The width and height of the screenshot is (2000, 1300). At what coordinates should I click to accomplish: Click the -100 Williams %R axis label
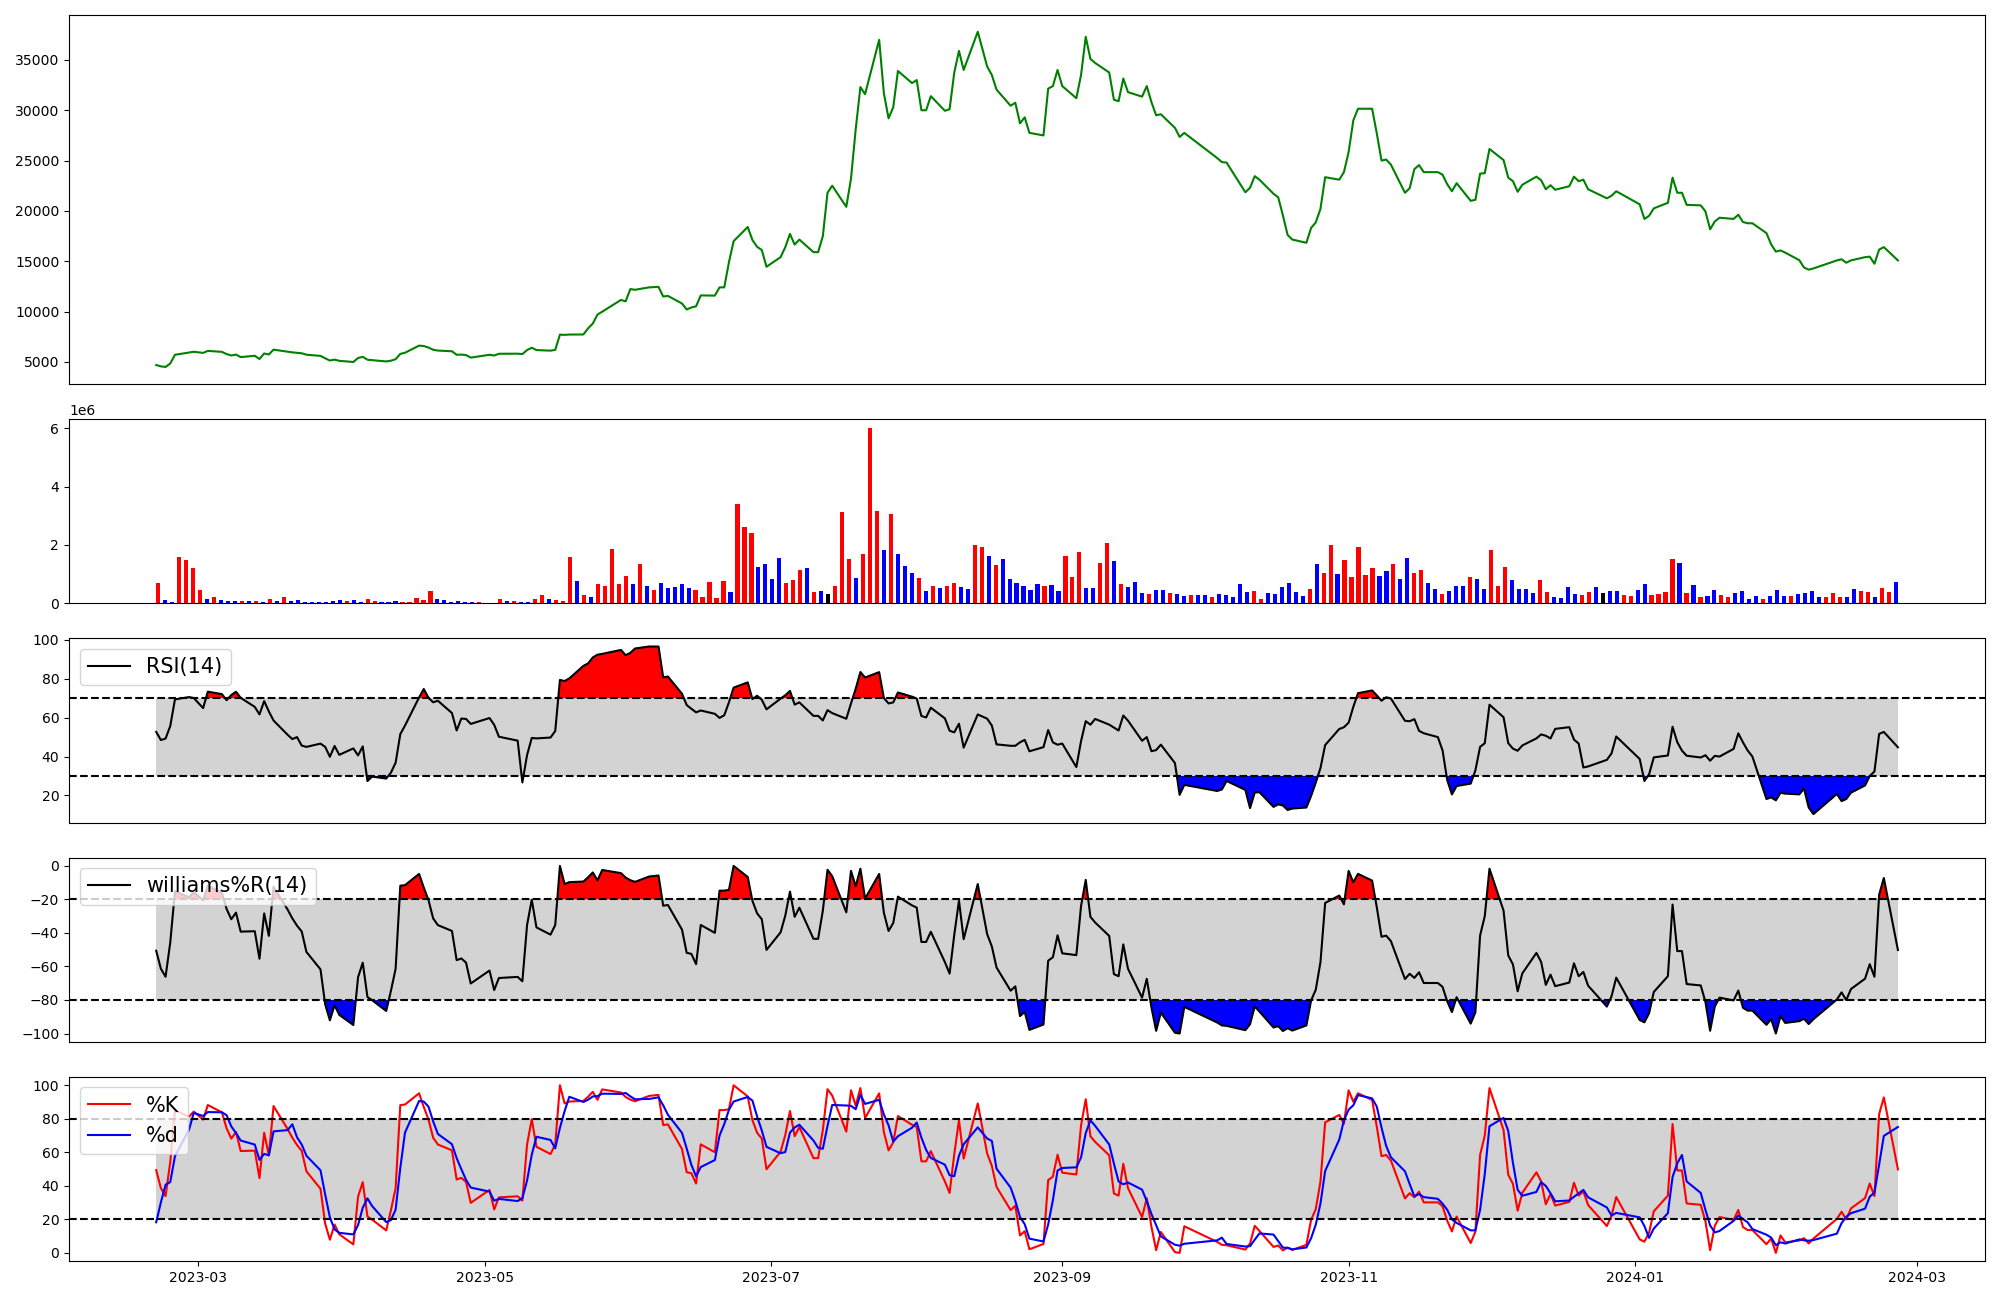pyautogui.click(x=40, y=1034)
